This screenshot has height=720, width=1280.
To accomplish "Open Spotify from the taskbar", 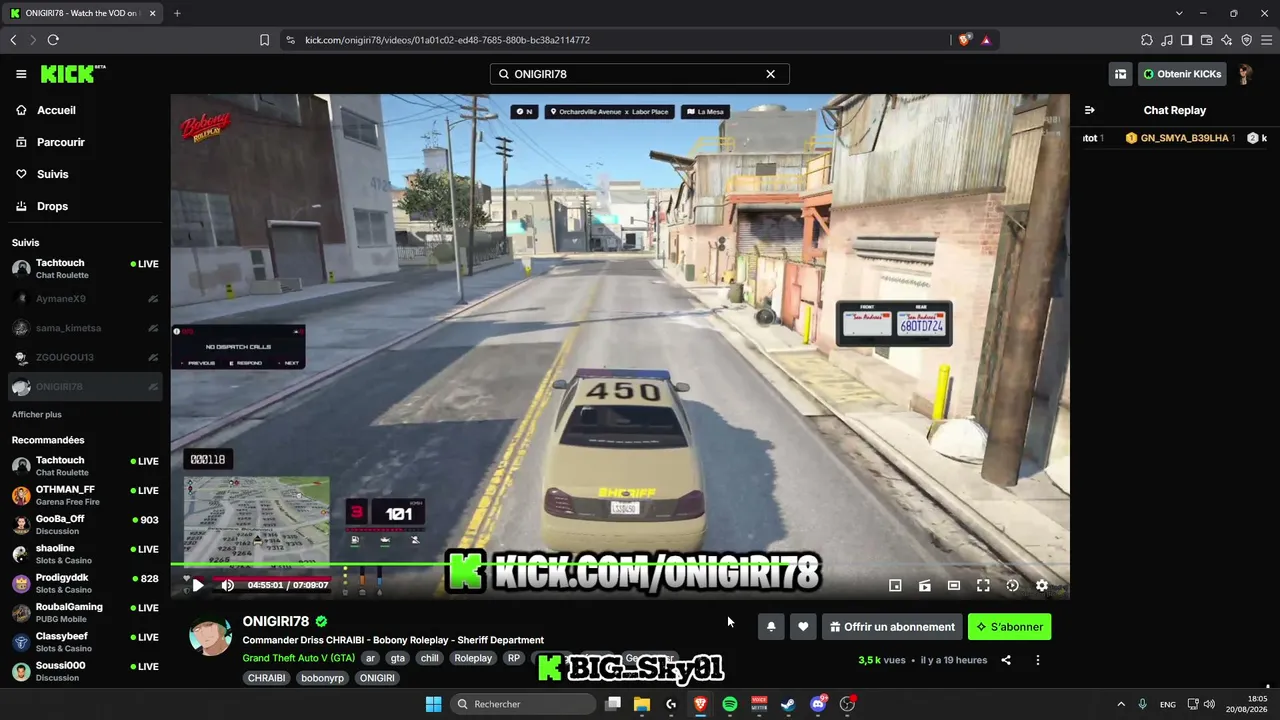I will (730, 704).
